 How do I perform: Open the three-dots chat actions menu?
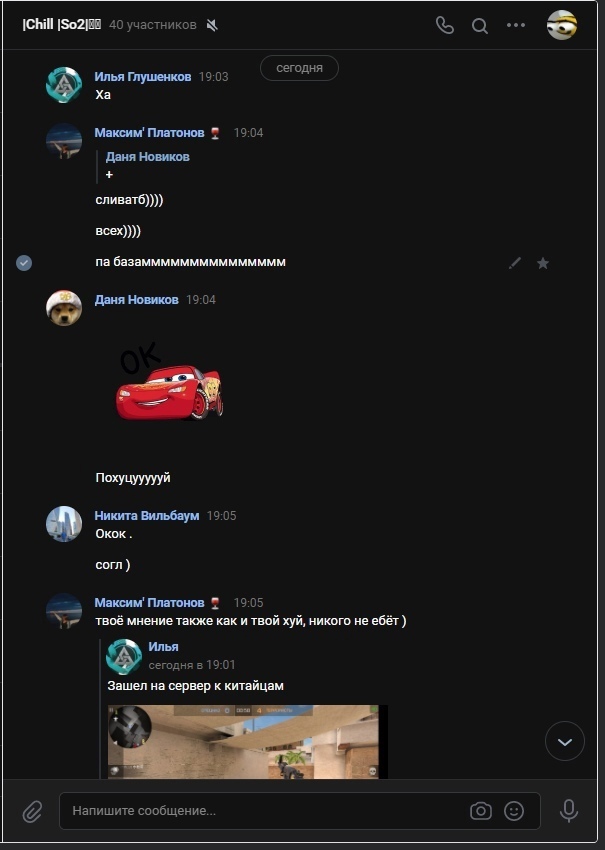click(x=516, y=25)
